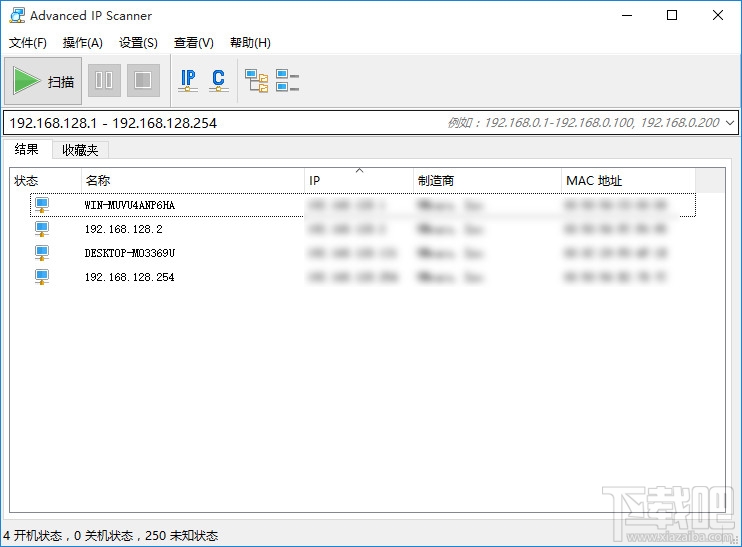Sort by the MAC 地址 column header

(x=628, y=181)
